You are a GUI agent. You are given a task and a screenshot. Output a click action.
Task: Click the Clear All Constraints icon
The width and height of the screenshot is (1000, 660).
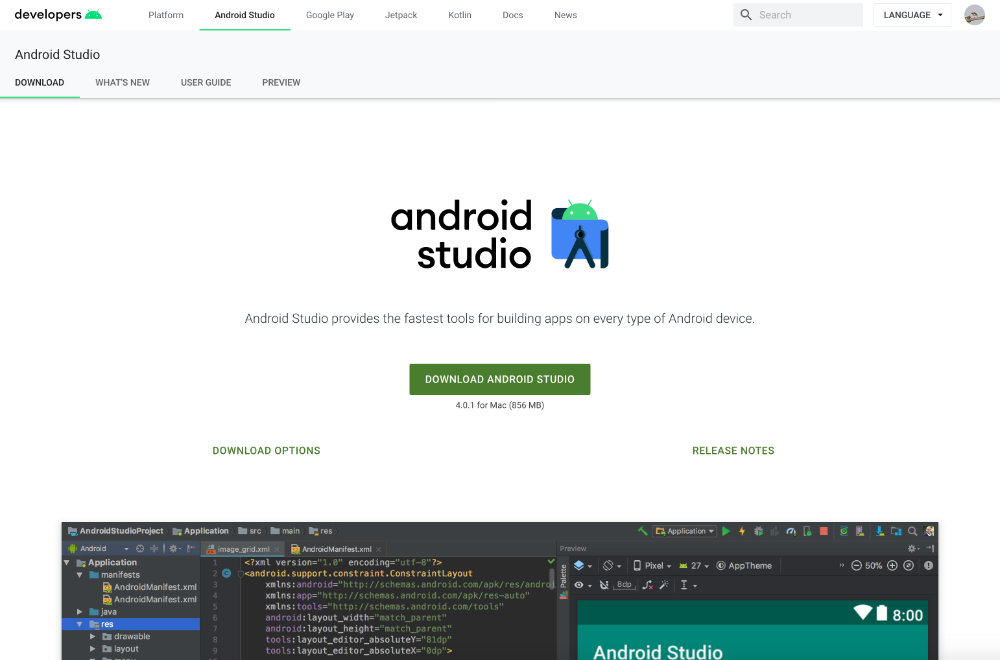point(647,585)
